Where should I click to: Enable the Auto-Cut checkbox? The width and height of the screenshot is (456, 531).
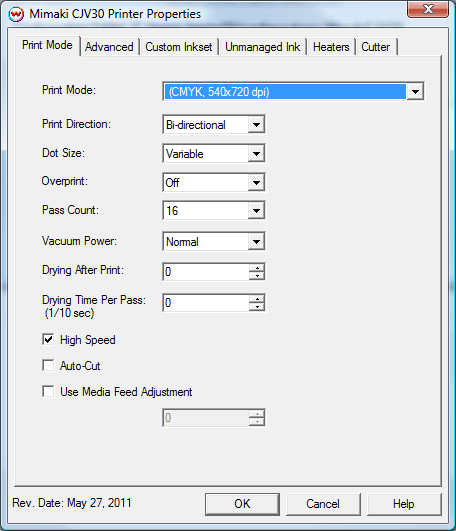tap(48, 365)
